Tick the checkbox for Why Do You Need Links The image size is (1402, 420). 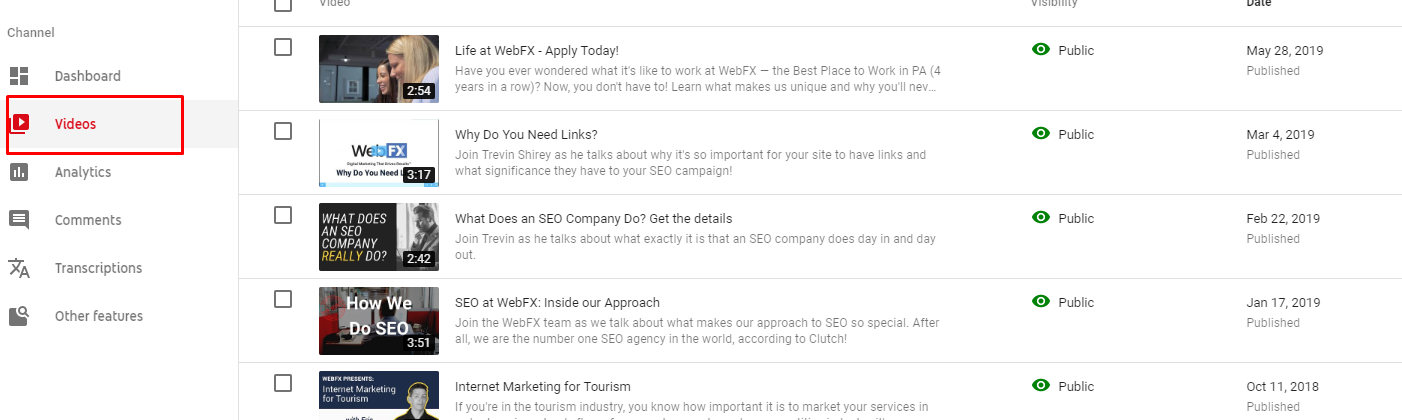[x=283, y=131]
